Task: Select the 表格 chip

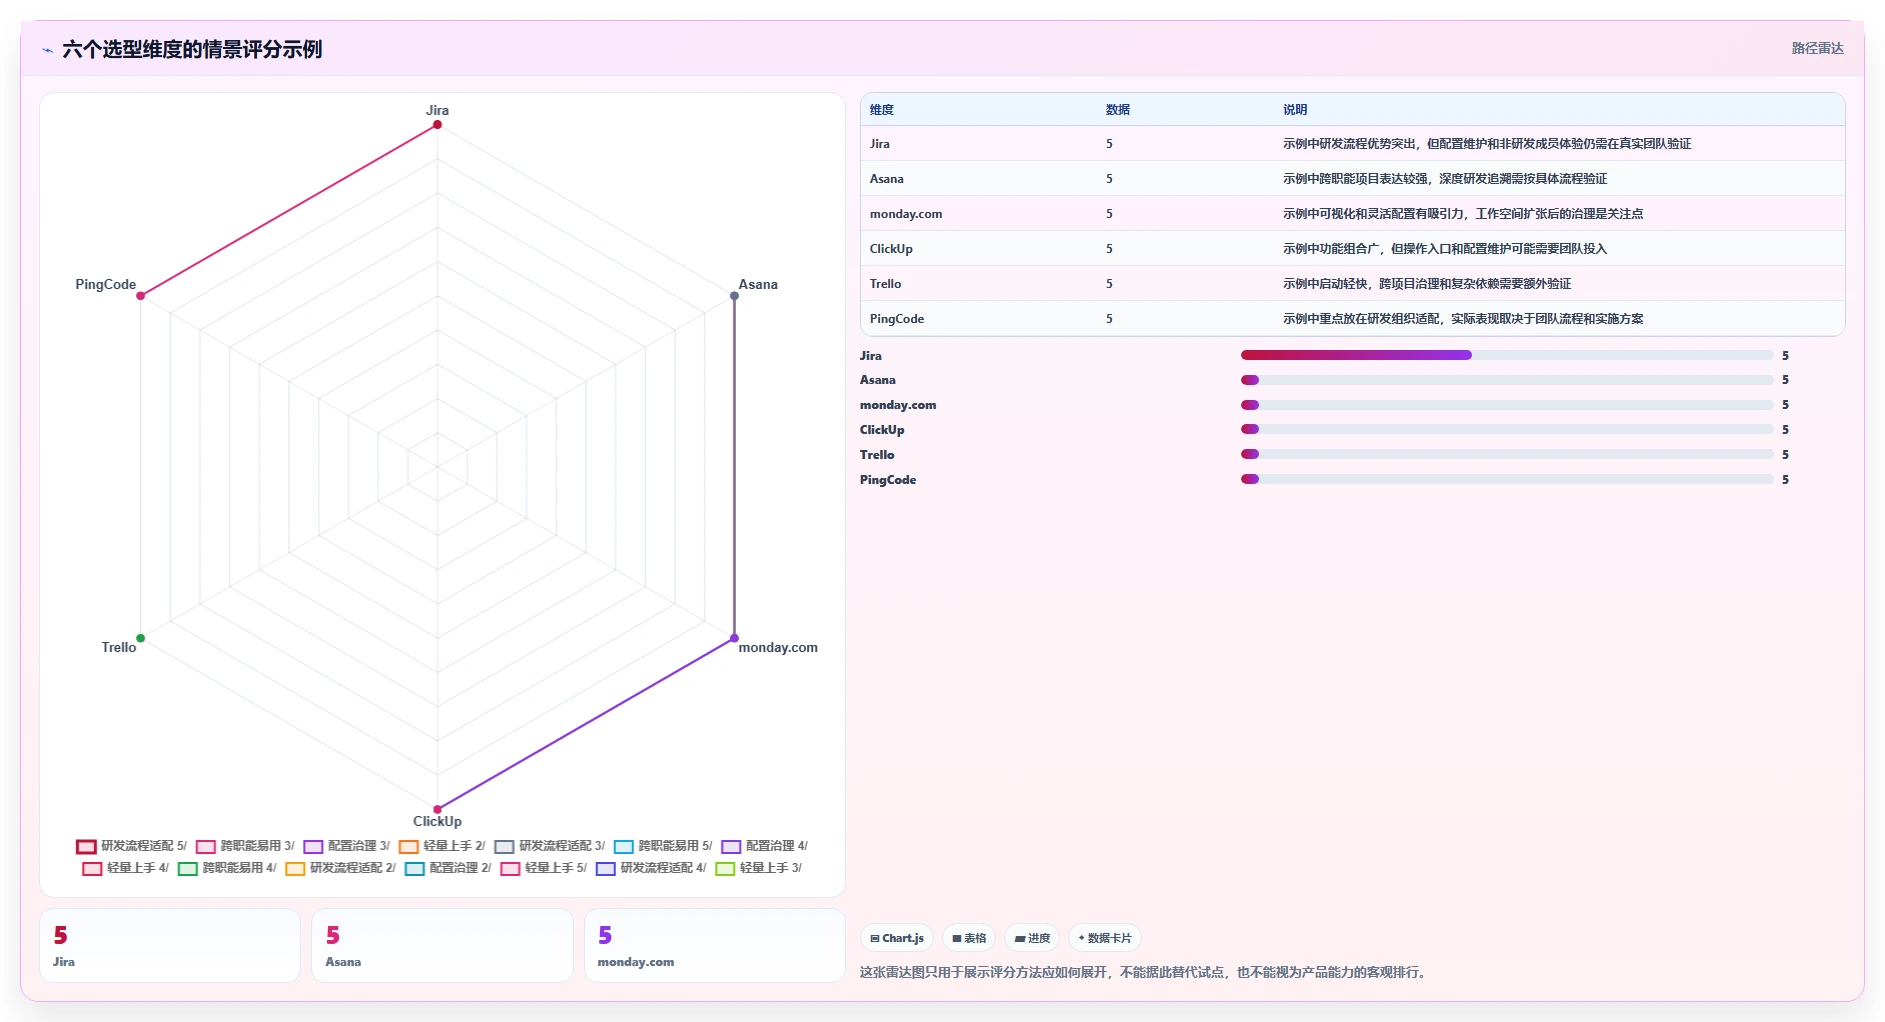Action: 969,938
